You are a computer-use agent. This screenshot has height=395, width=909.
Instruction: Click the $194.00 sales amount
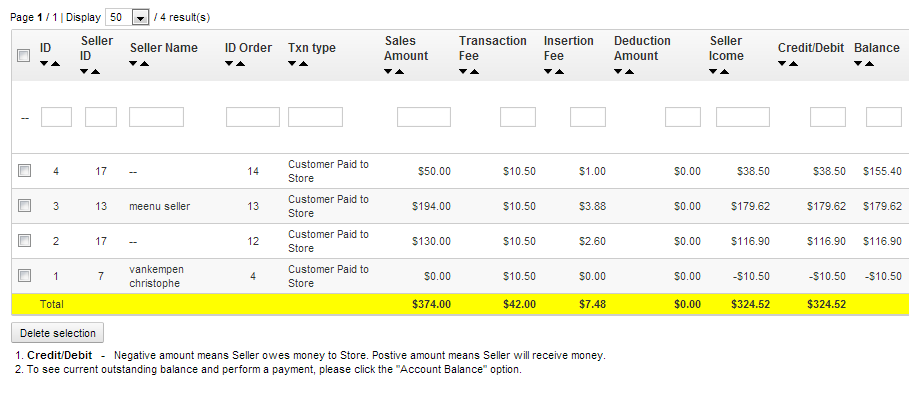point(431,206)
